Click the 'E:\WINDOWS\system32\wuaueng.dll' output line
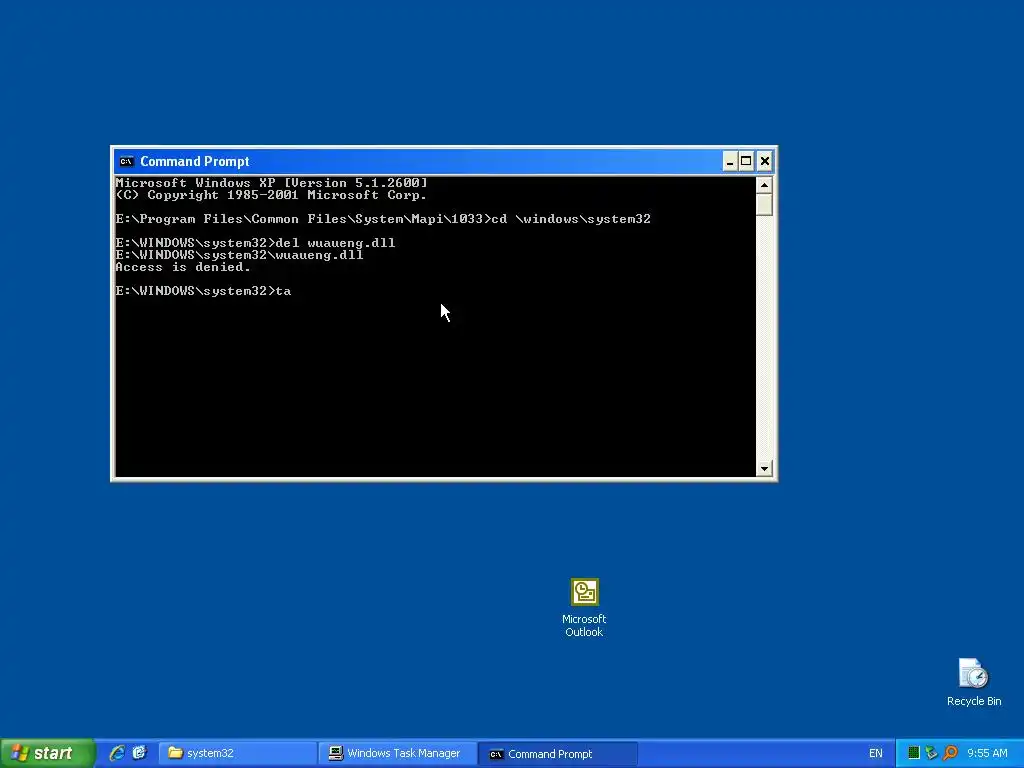This screenshot has height=768, width=1024. click(239, 255)
